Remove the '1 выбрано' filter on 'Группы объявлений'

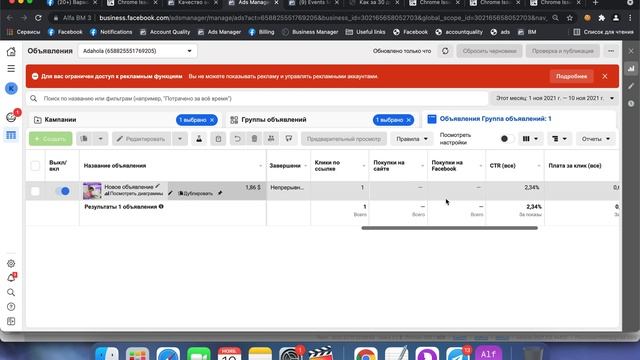(x=409, y=120)
